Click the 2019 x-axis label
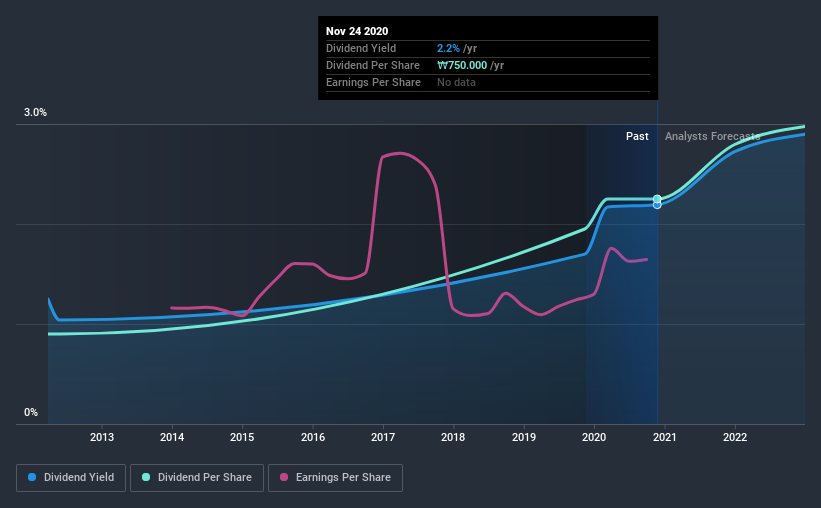 click(524, 437)
